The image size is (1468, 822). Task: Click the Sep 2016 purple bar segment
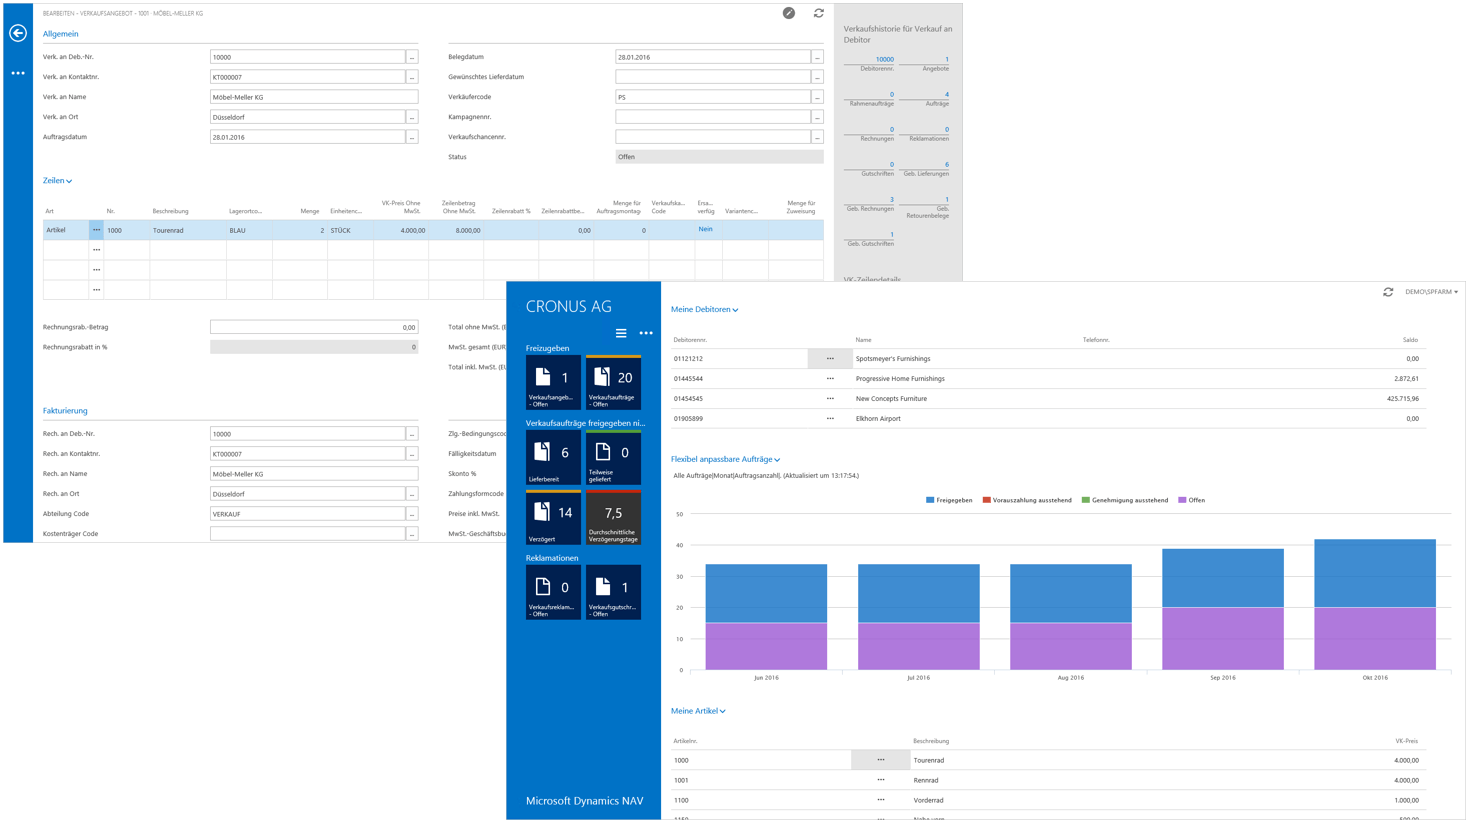tap(1223, 638)
